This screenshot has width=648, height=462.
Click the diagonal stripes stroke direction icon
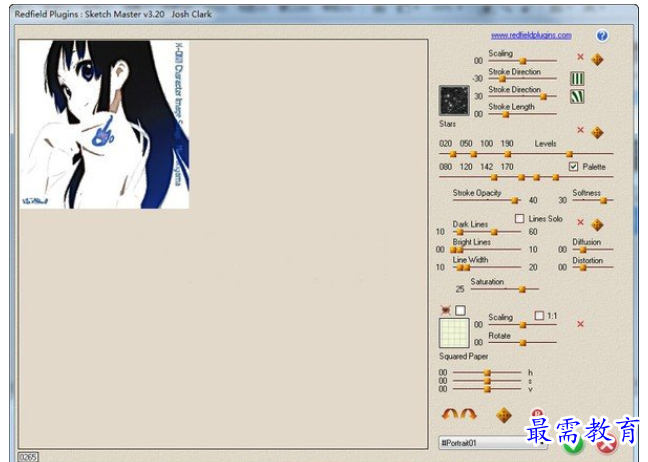click(x=577, y=96)
